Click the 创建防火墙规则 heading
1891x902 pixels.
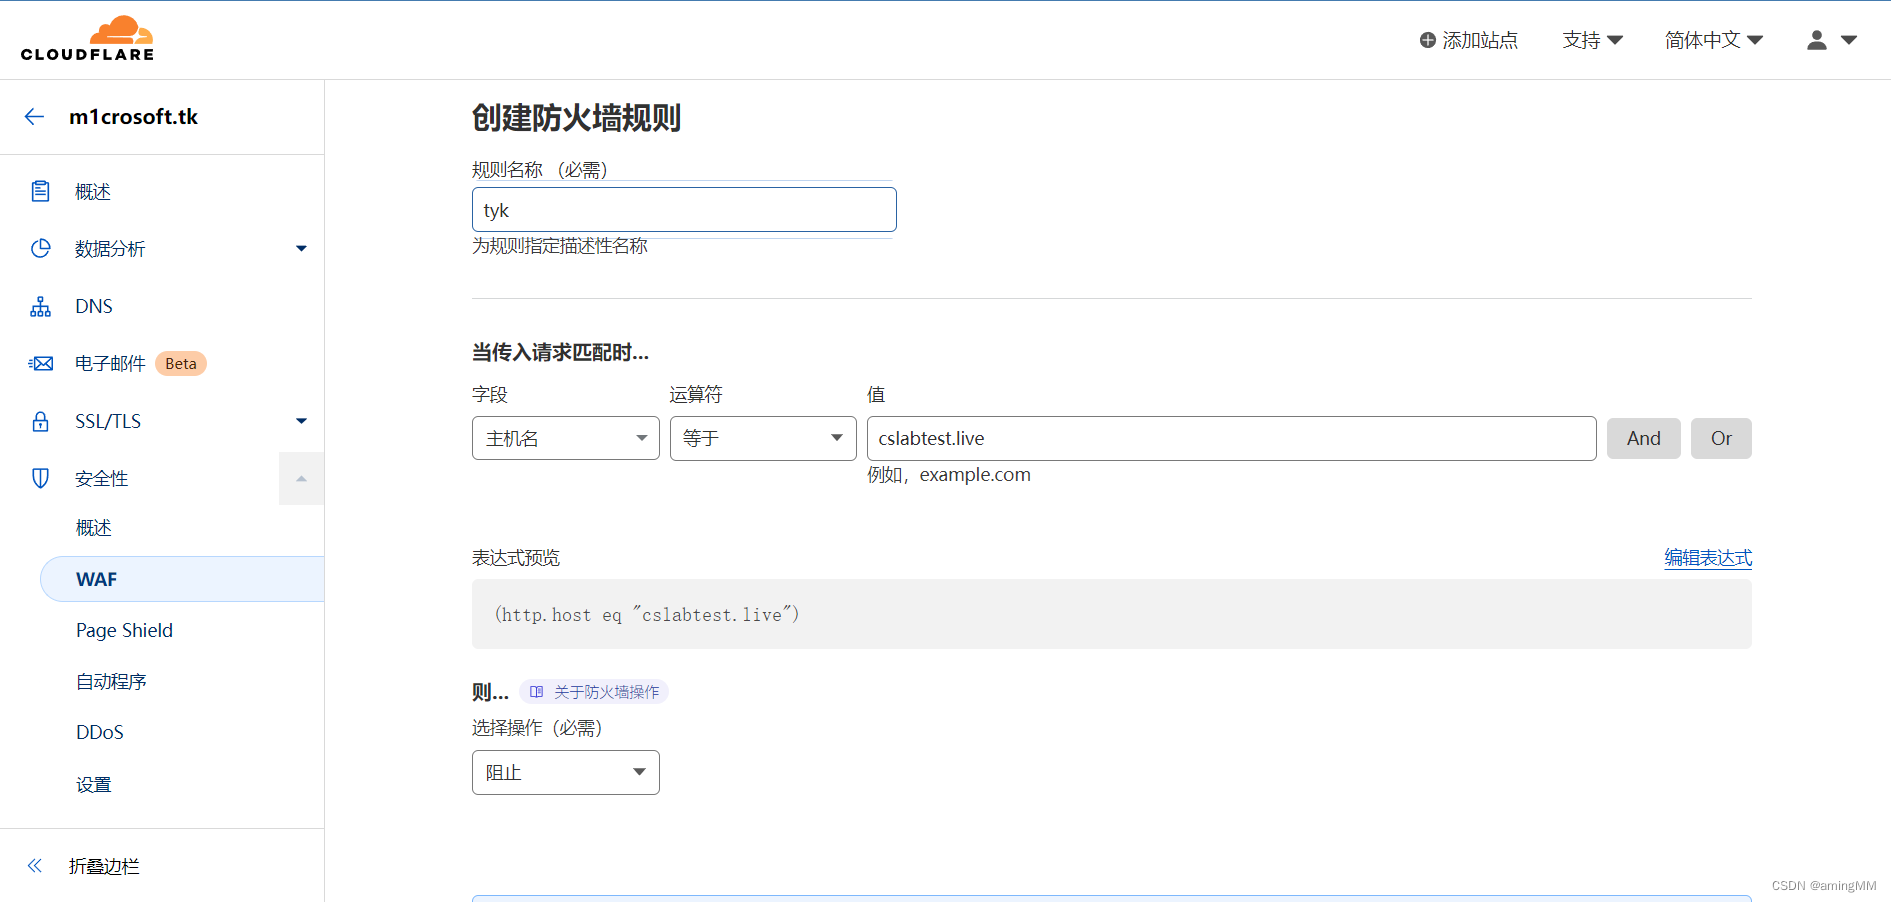pyautogui.click(x=576, y=118)
